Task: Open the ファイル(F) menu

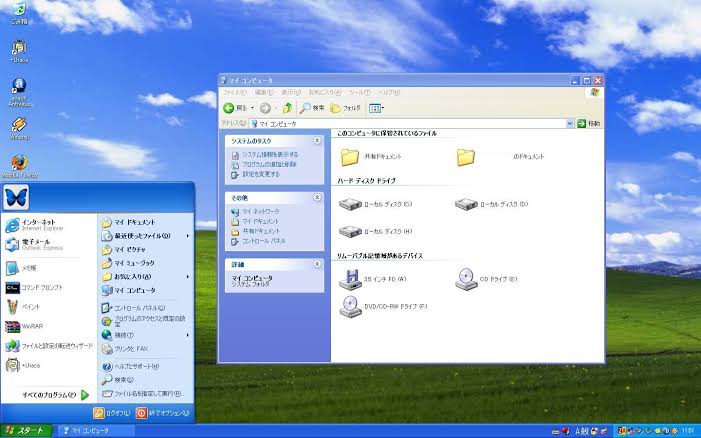Action: pyautogui.click(x=235, y=92)
